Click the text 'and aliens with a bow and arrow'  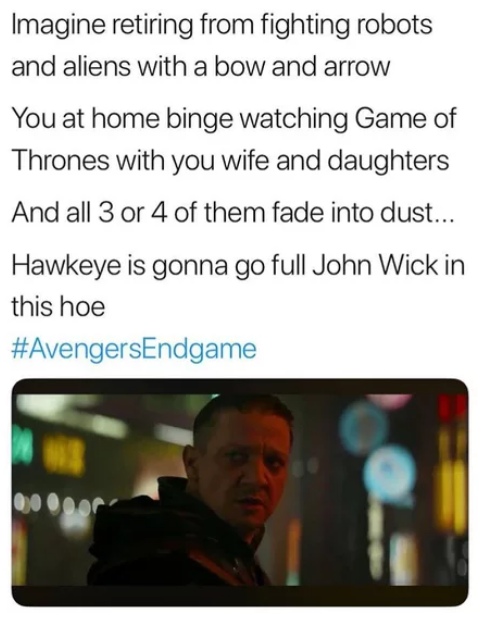[x=200, y=66]
